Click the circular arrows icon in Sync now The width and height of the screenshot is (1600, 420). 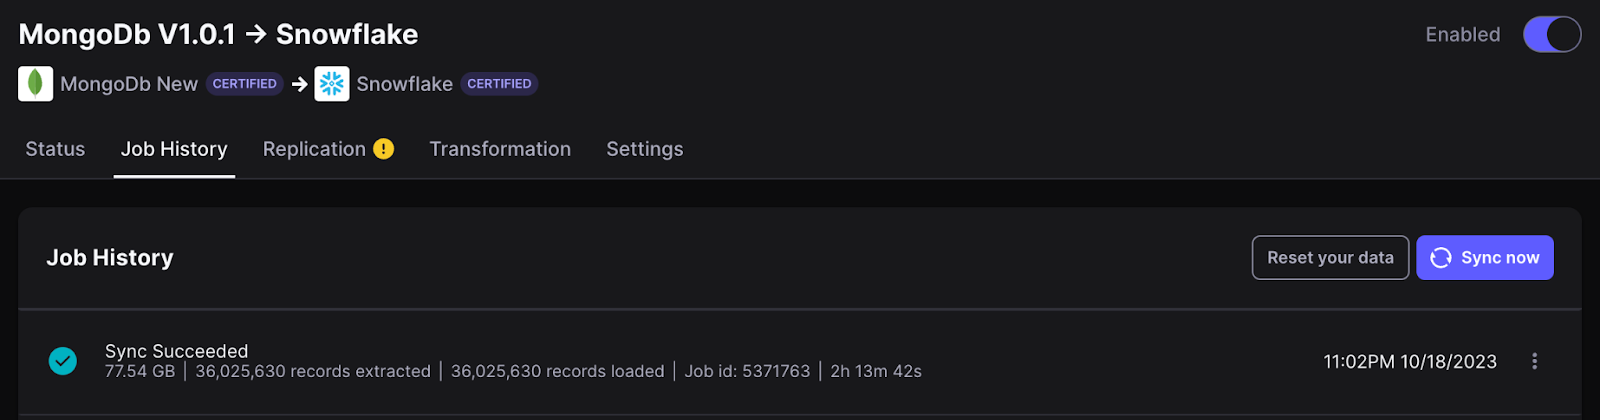point(1441,258)
